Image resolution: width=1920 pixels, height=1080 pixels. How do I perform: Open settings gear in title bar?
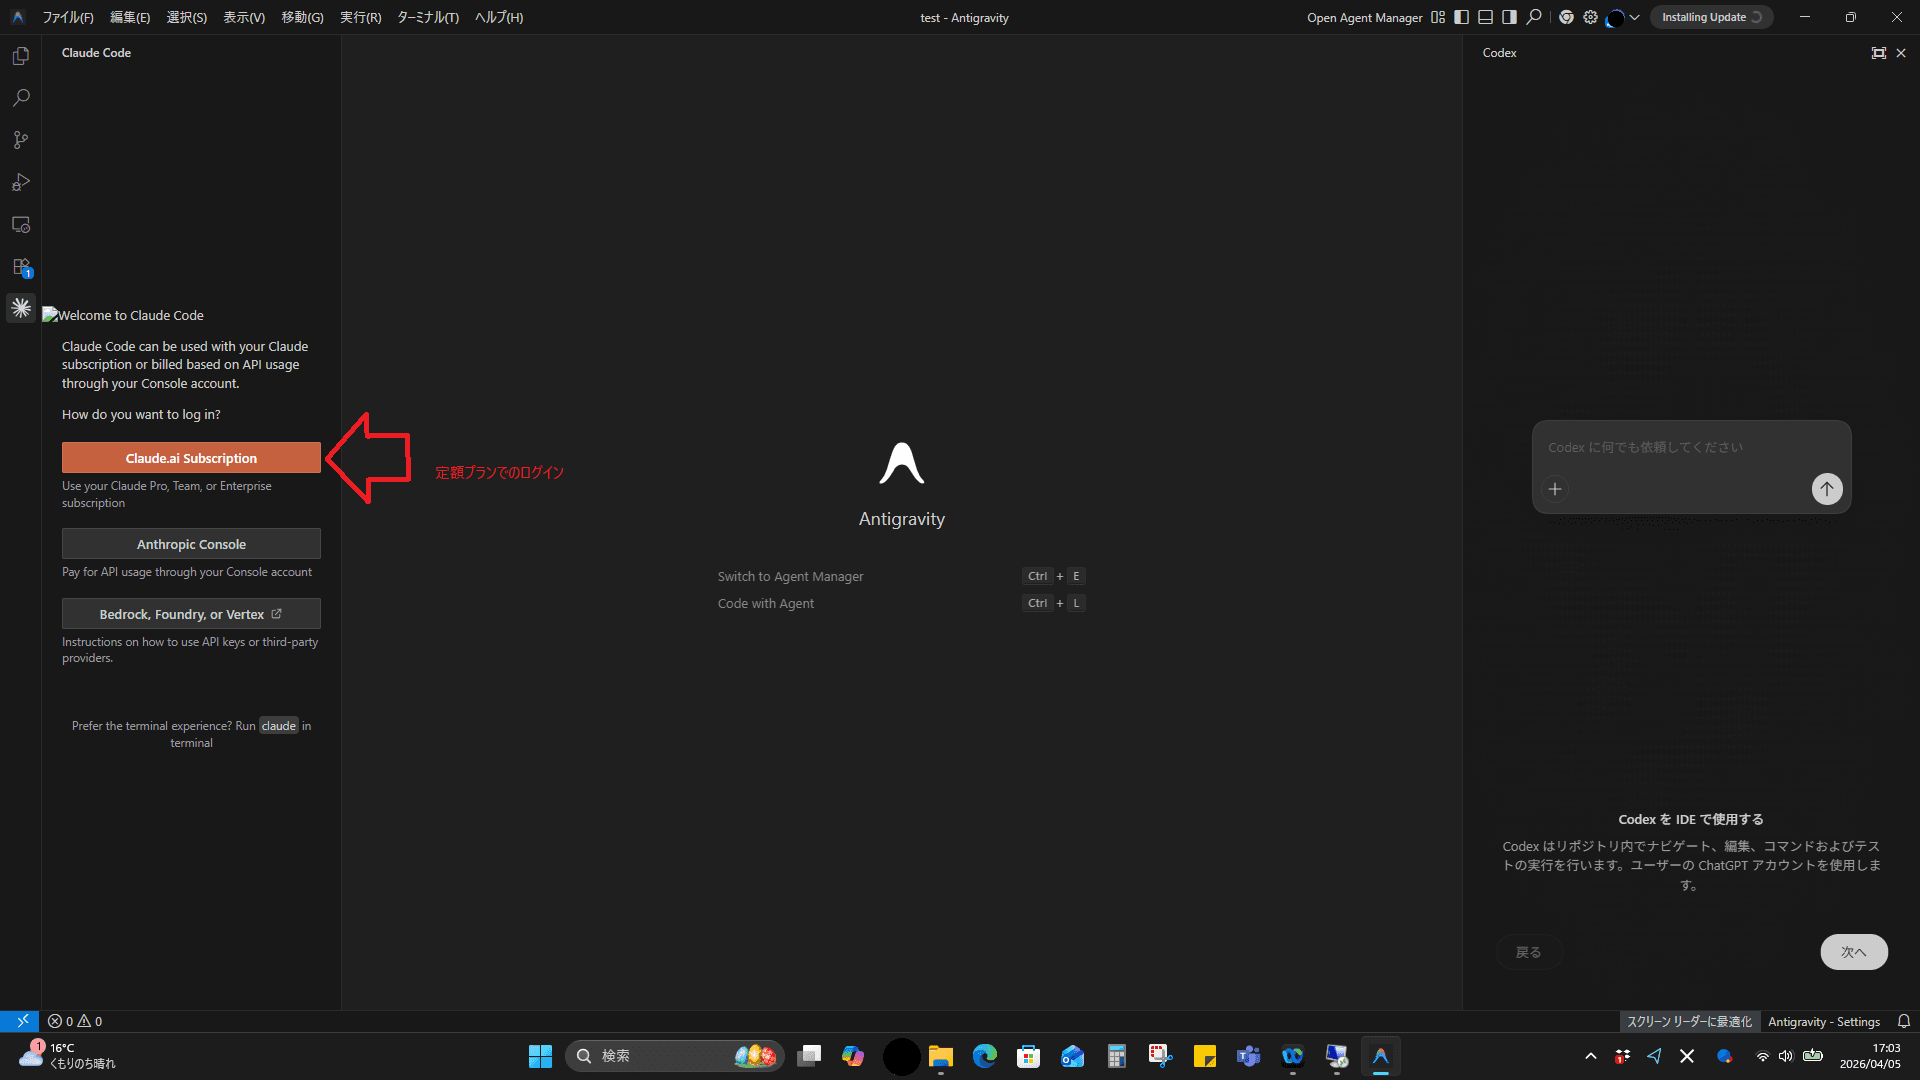pyautogui.click(x=1590, y=17)
